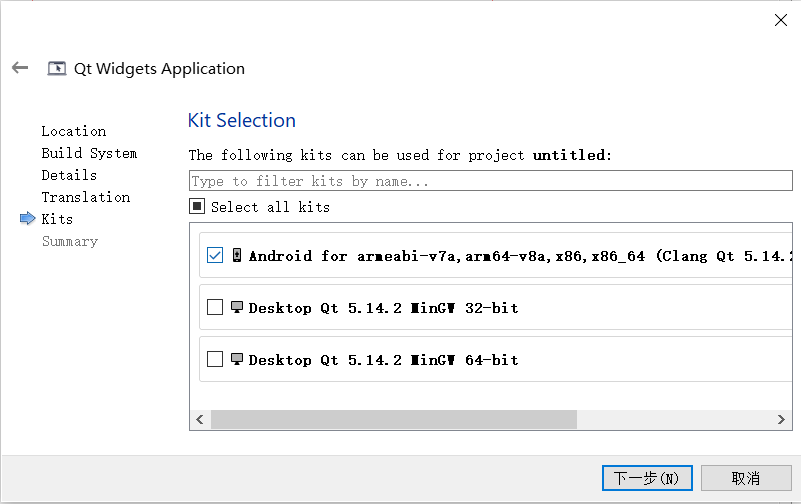Click the 取消 cancel button

click(x=746, y=478)
